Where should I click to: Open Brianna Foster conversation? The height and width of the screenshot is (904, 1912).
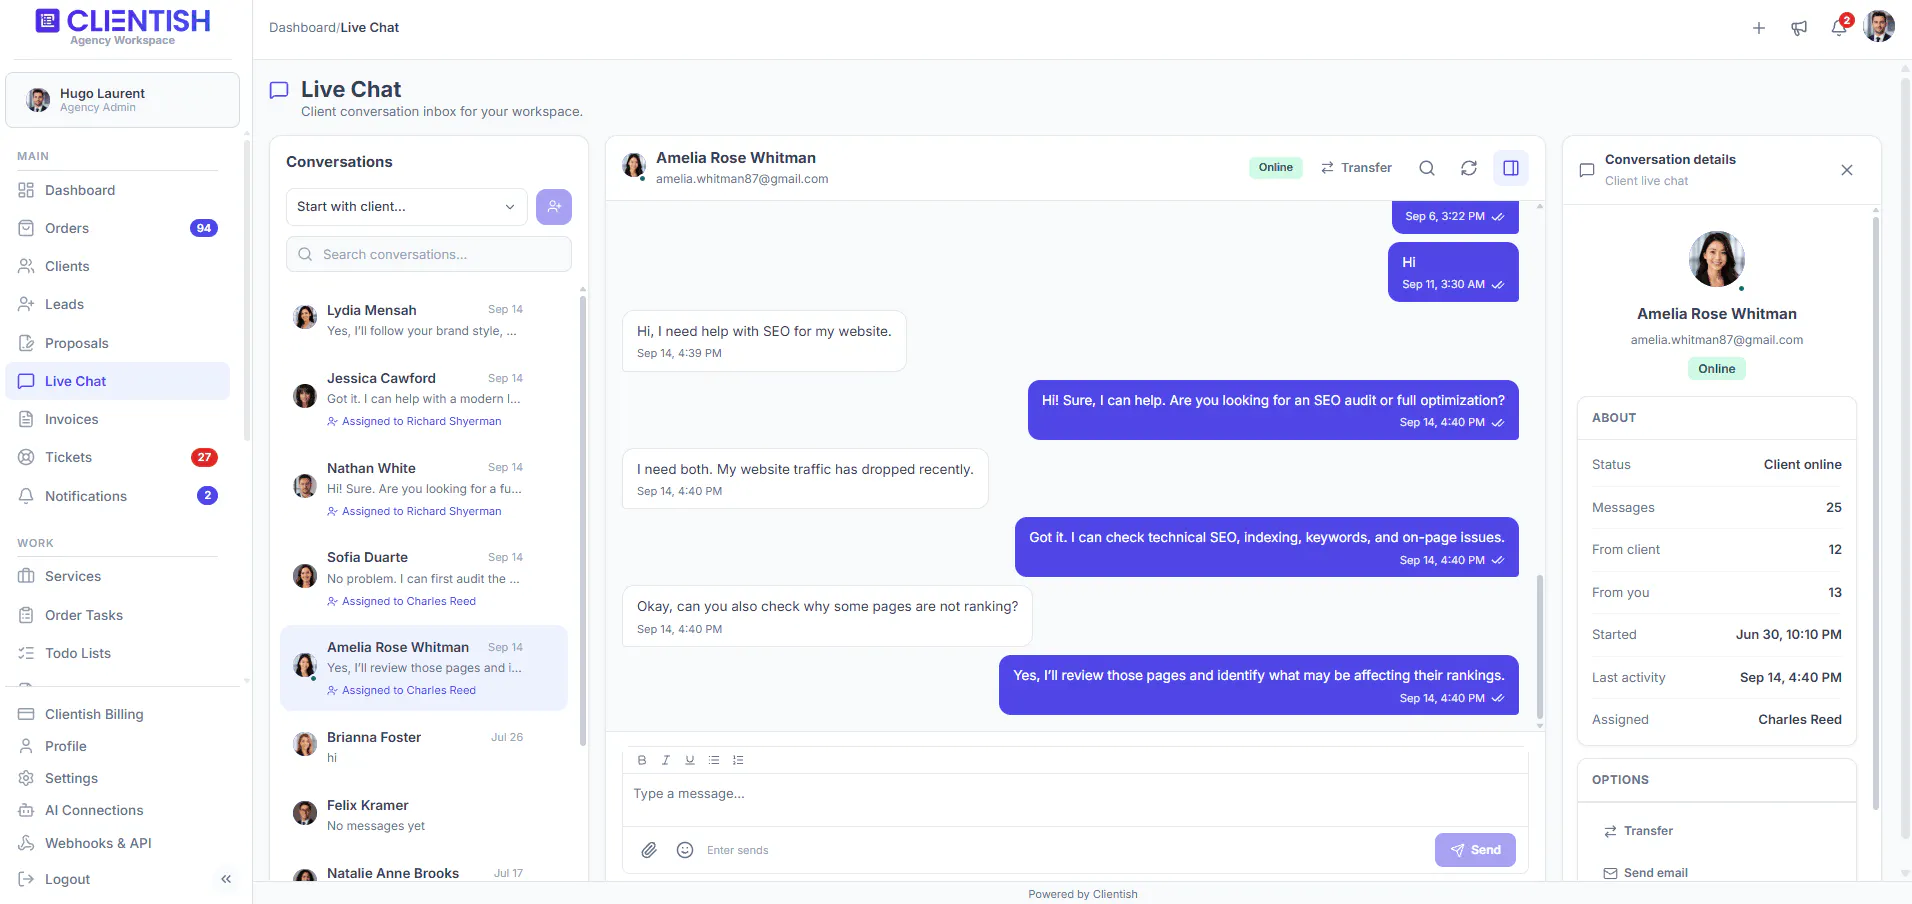(x=424, y=747)
